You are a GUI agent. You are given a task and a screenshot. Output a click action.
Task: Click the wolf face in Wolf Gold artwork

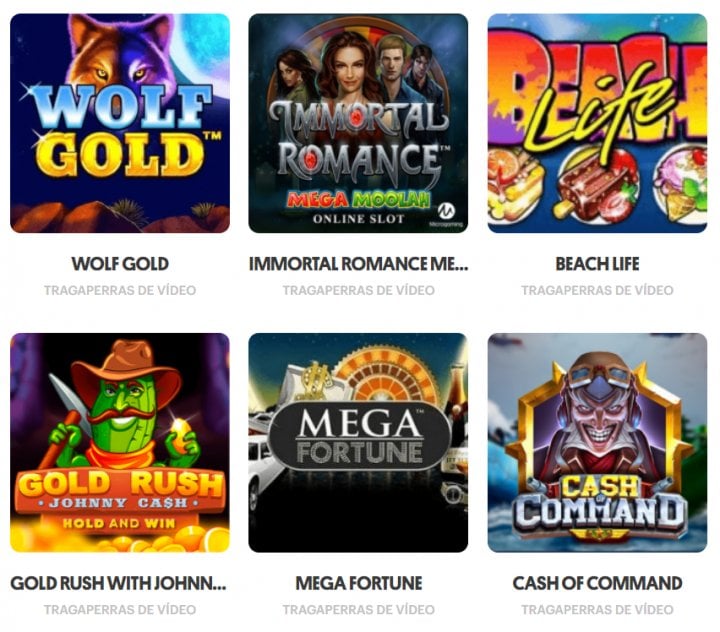120,57
